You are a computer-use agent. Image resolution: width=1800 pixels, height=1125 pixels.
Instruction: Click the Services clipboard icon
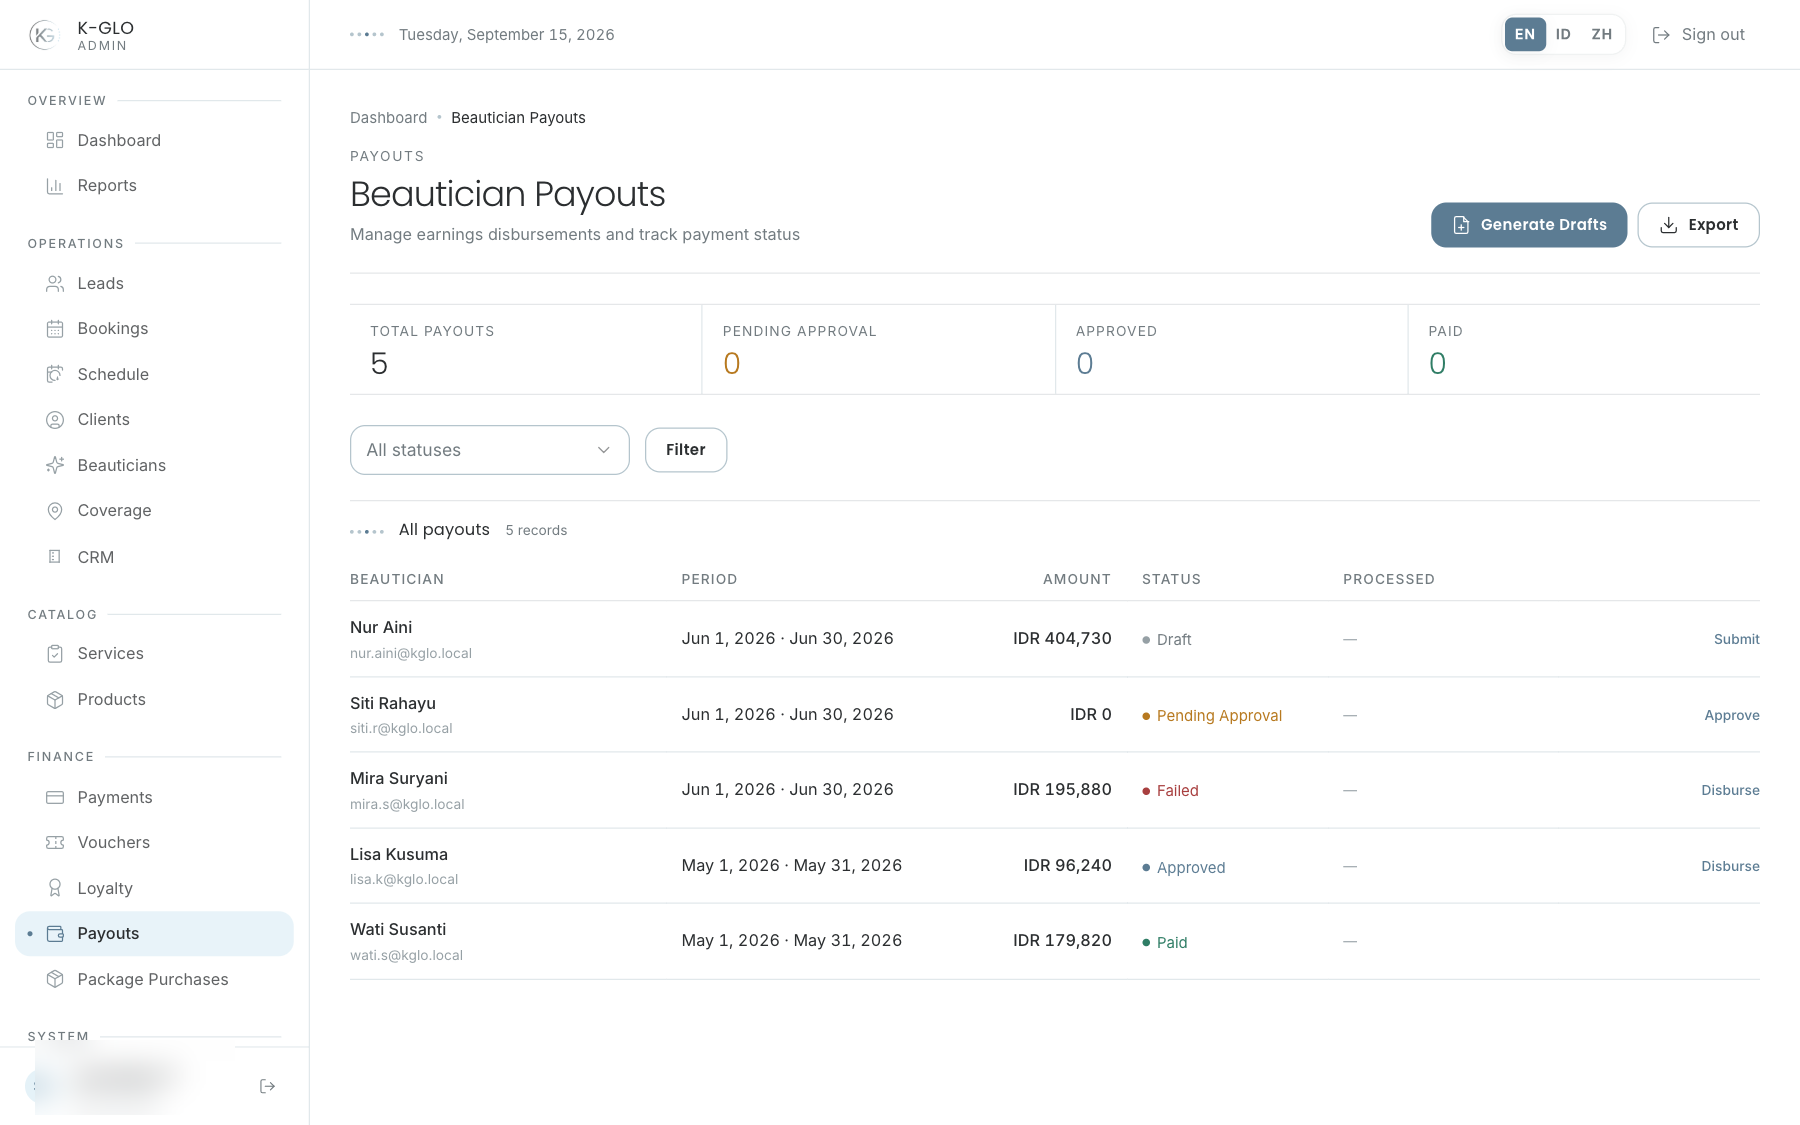[x=55, y=654]
